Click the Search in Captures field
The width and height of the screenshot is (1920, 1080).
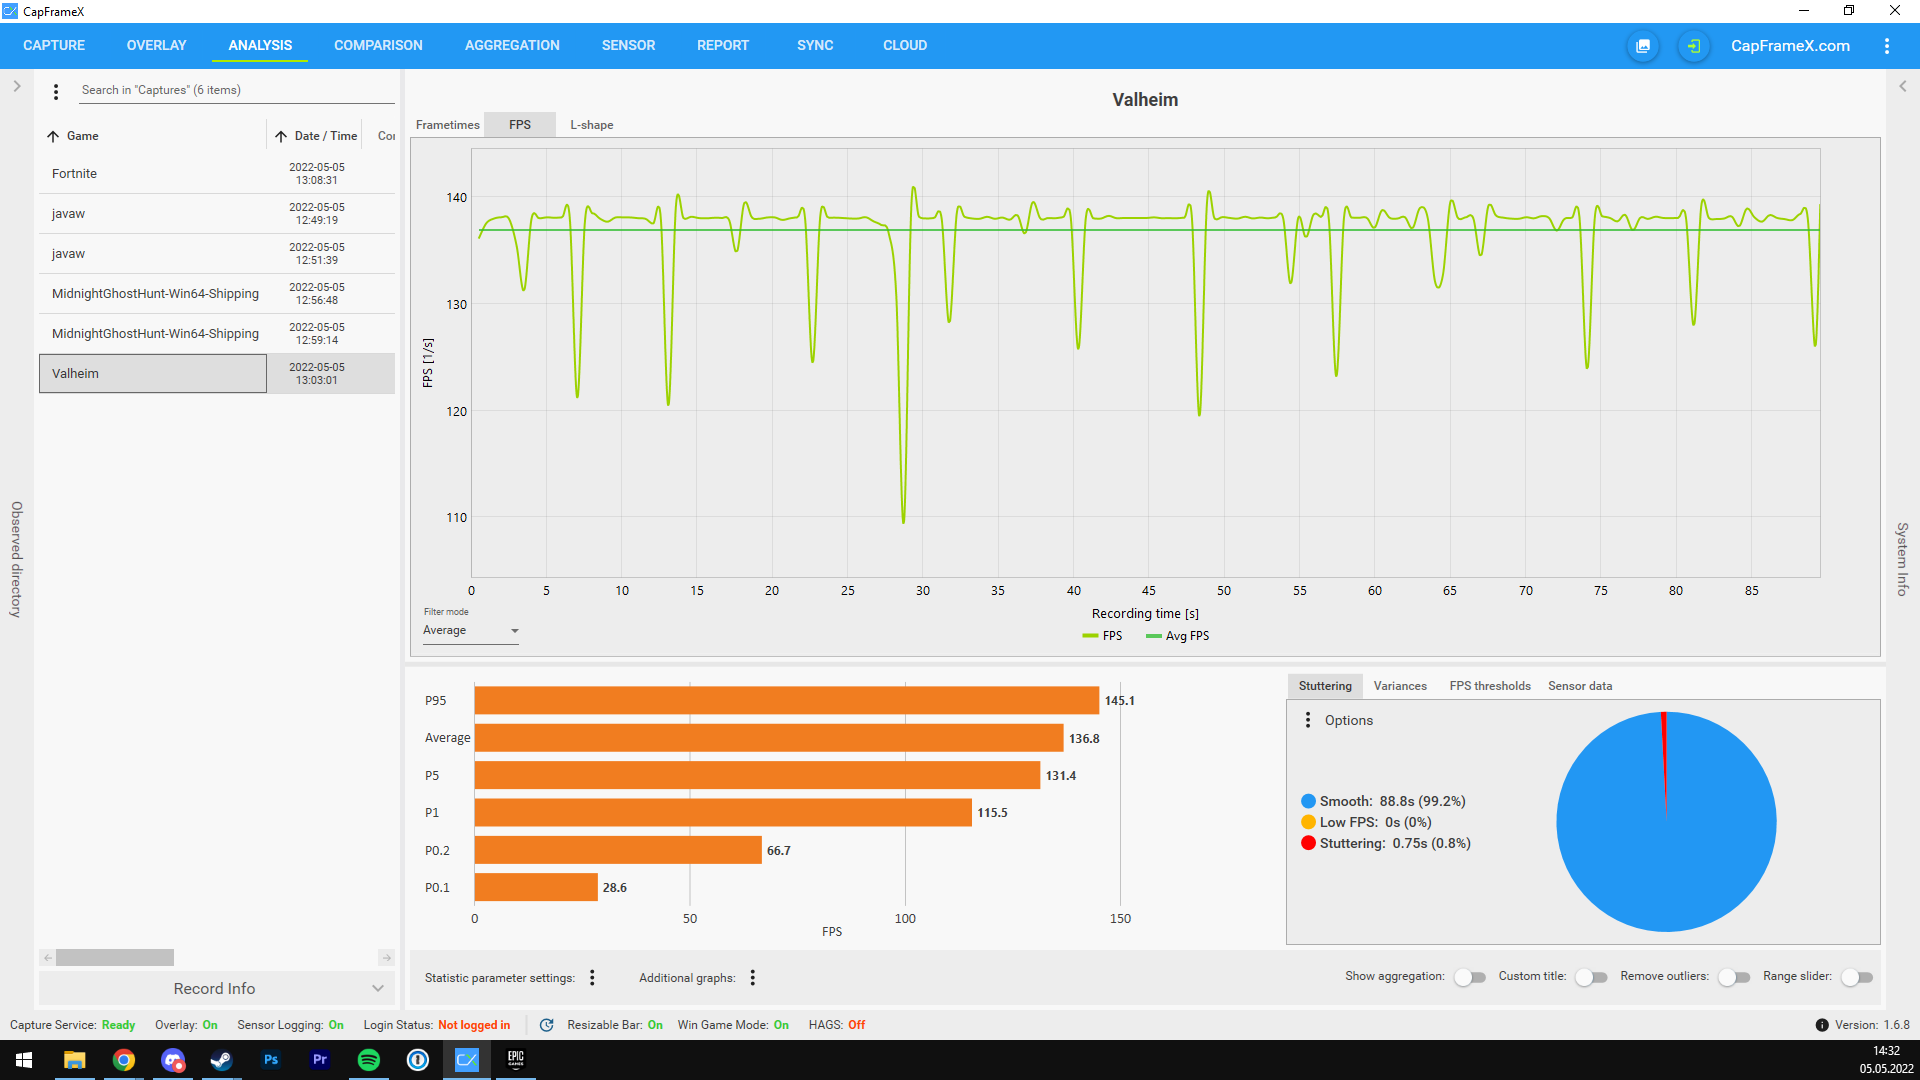(235, 90)
